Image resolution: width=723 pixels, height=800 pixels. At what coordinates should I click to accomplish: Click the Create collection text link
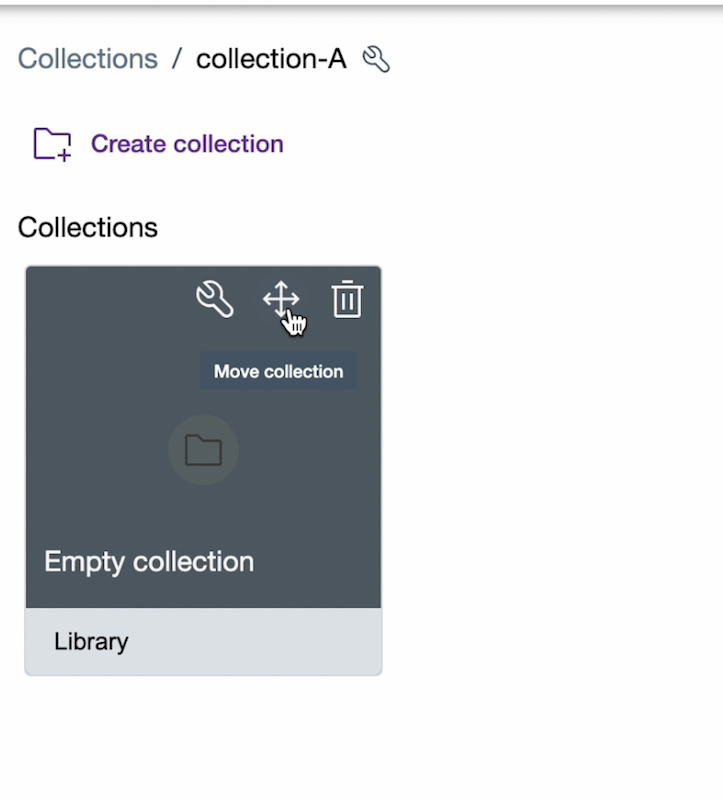pos(187,144)
